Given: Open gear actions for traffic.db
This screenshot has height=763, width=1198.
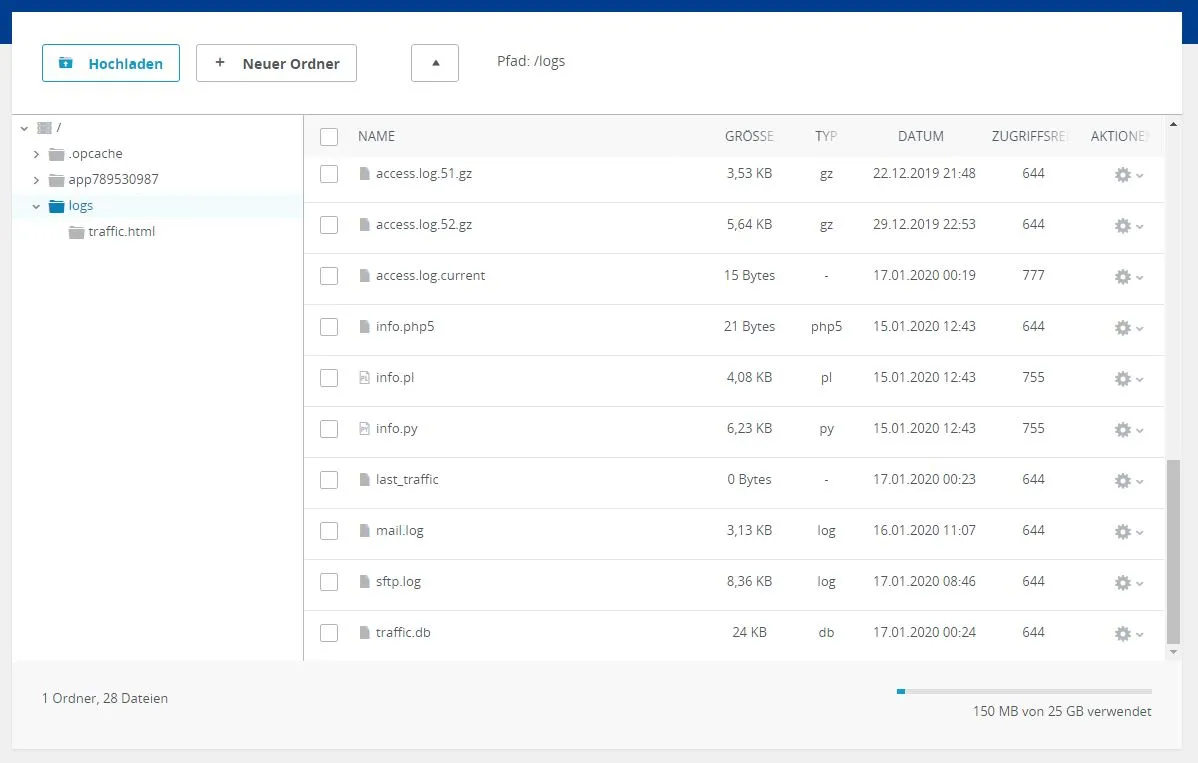Looking at the screenshot, I should click(x=1128, y=634).
